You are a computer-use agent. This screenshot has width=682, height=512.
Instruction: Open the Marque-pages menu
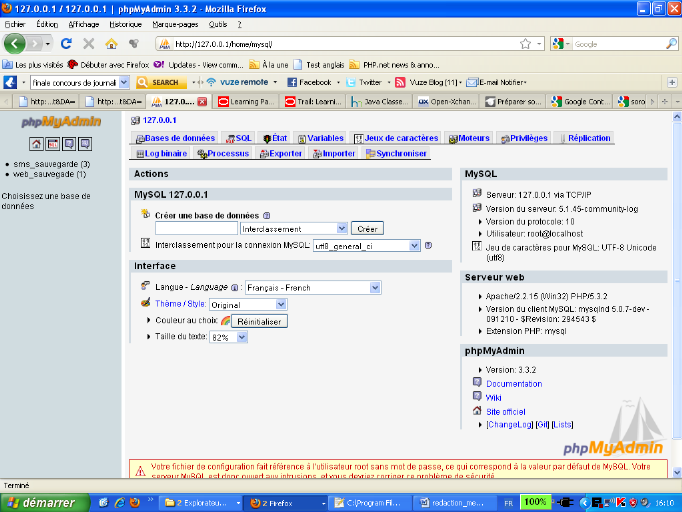click(175, 24)
